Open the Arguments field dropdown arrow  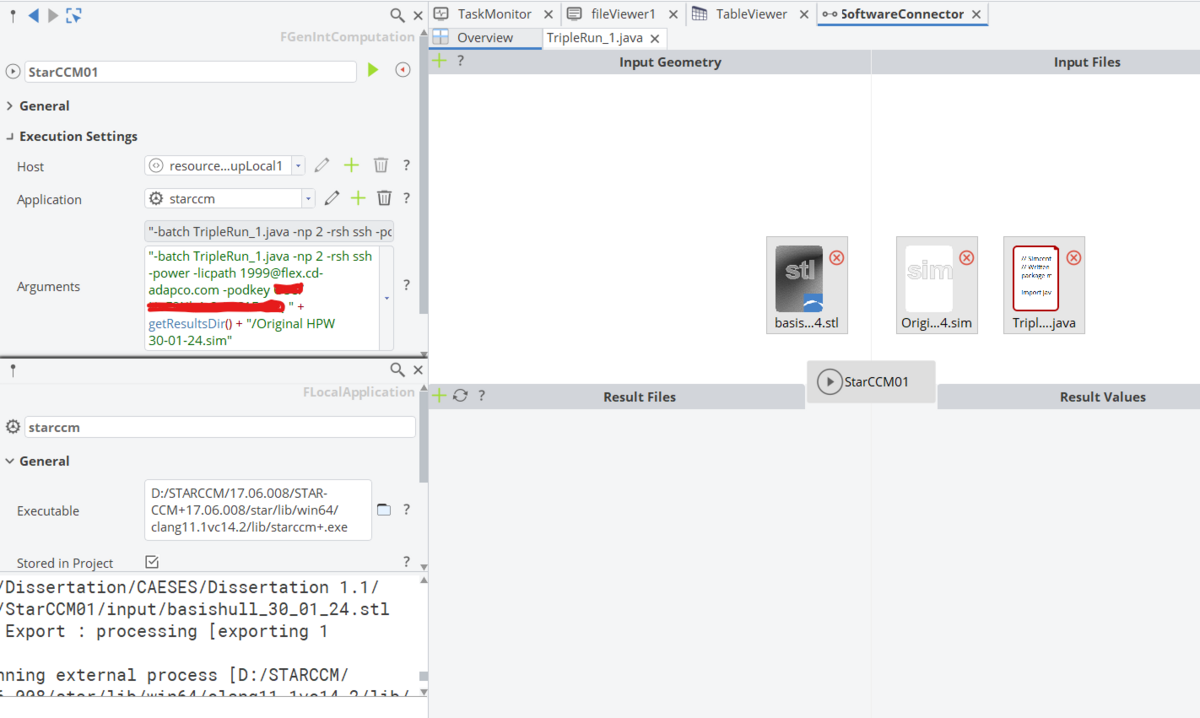387,298
